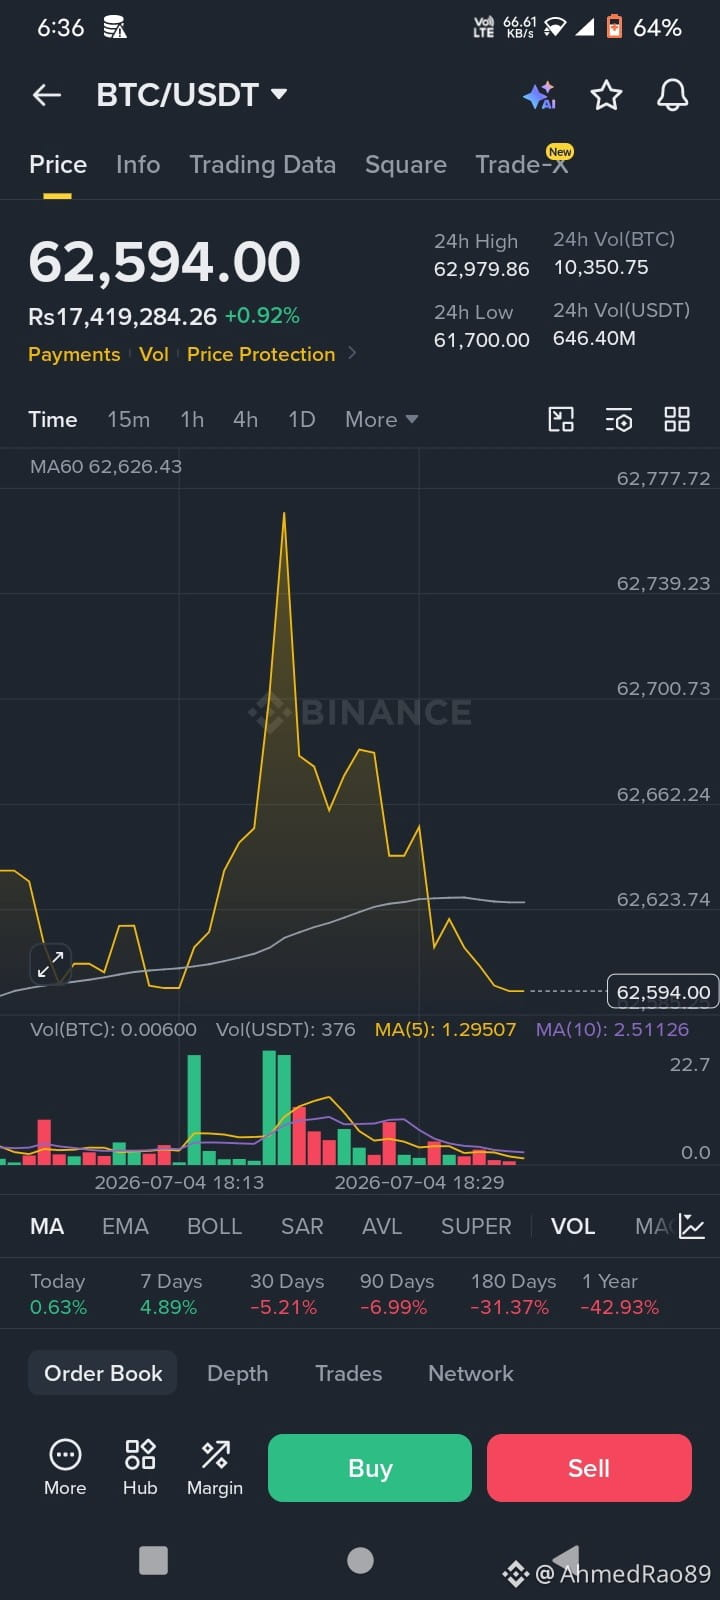Toggle the SAR indicator

pos(302,1226)
